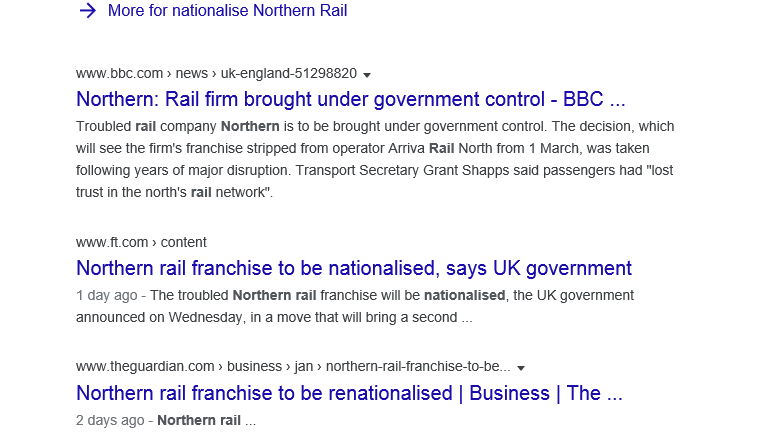Open the Guardian headline on franchise renationalised
The height and width of the screenshot is (442, 761).
349,393
